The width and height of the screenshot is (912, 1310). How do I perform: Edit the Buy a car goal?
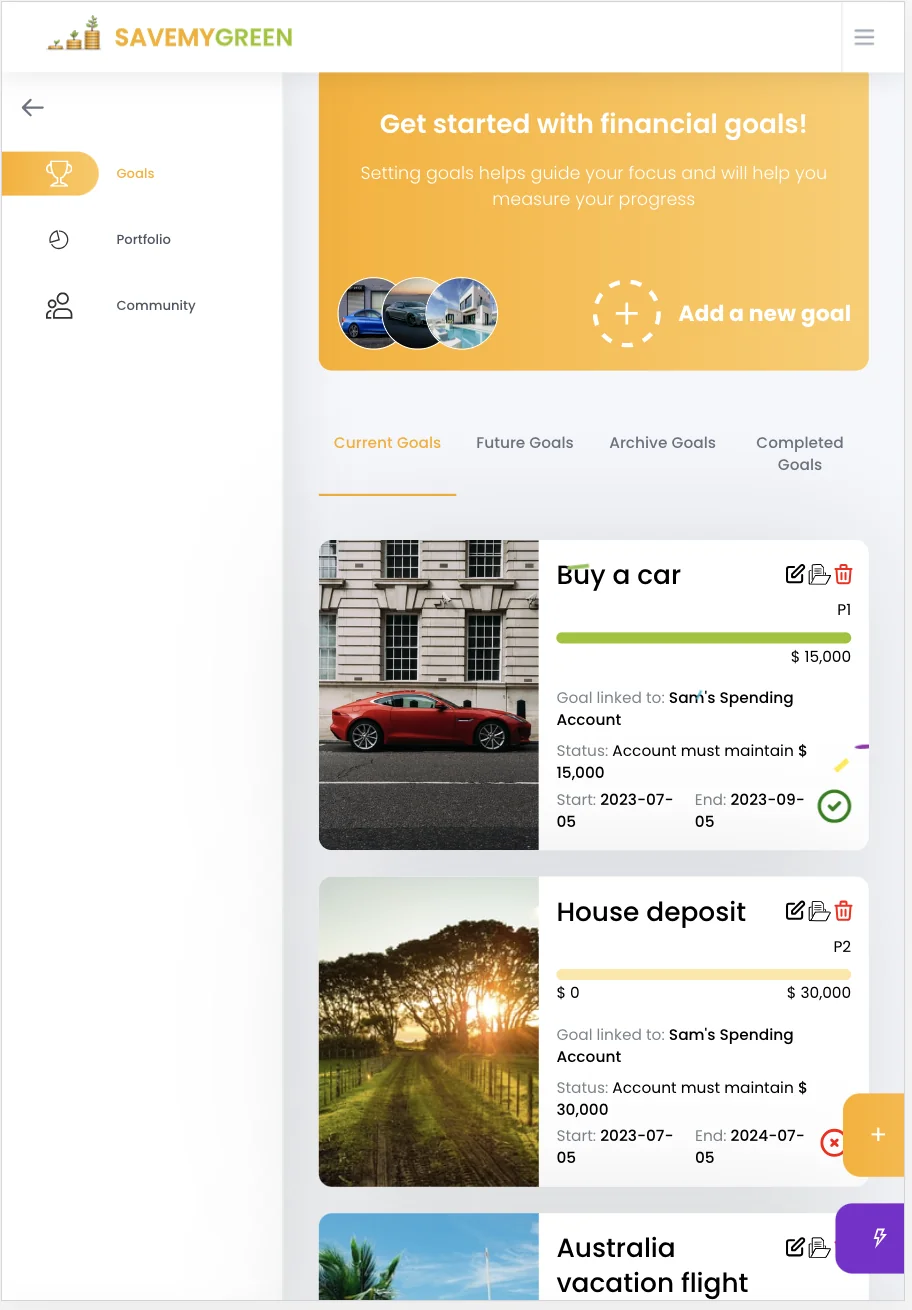pyautogui.click(x=795, y=574)
